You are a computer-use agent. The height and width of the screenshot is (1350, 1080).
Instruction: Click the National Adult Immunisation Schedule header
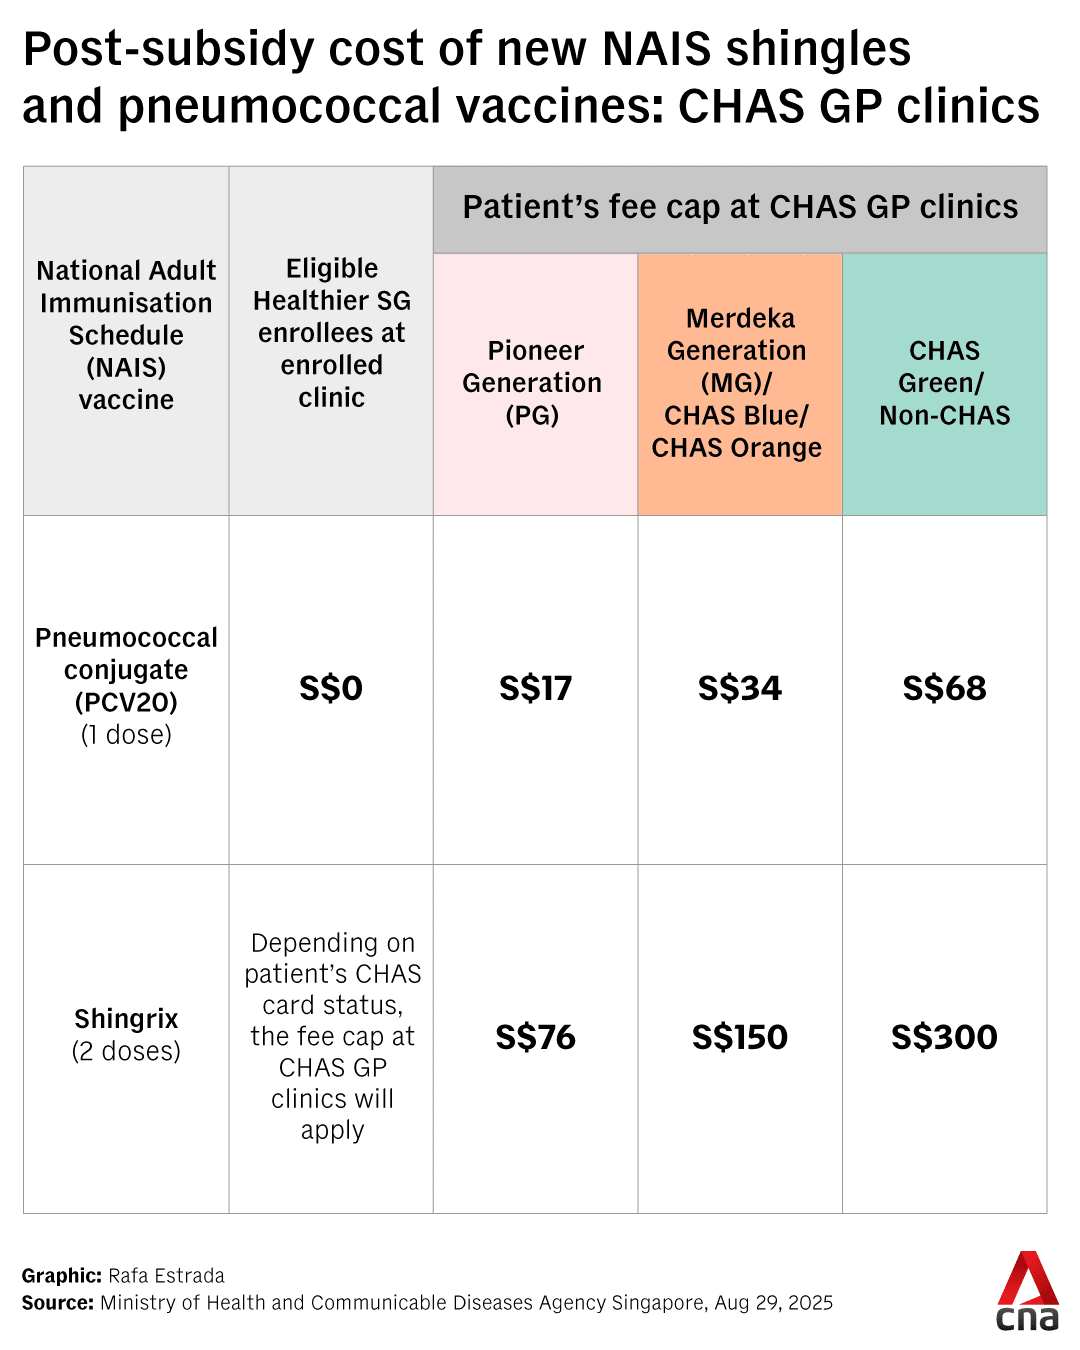pos(126,335)
